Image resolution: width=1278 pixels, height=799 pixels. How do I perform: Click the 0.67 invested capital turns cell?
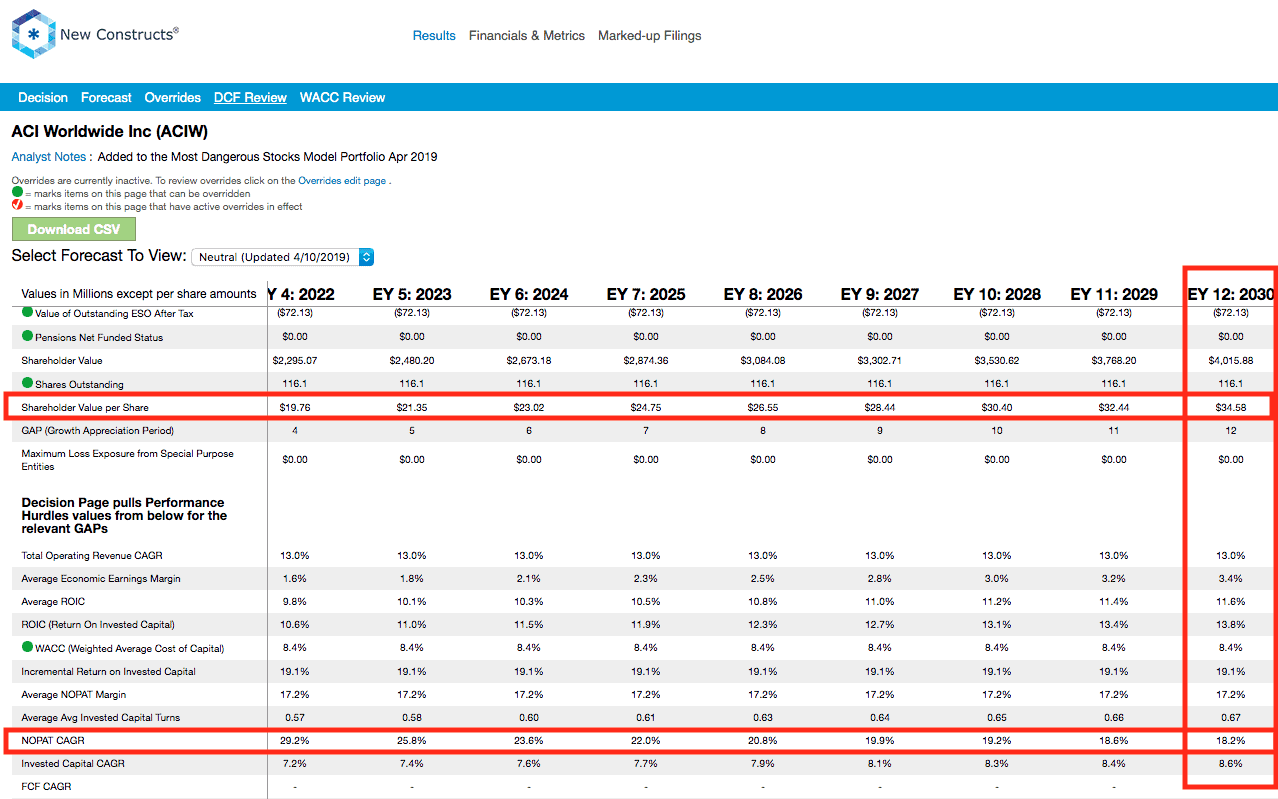click(1231, 718)
